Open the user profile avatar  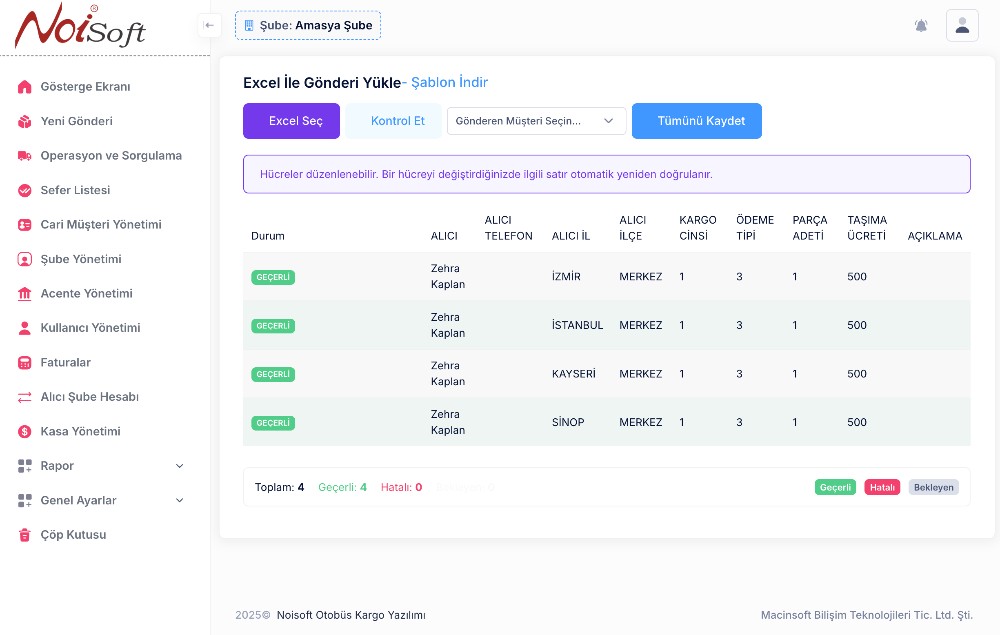[x=962, y=26]
